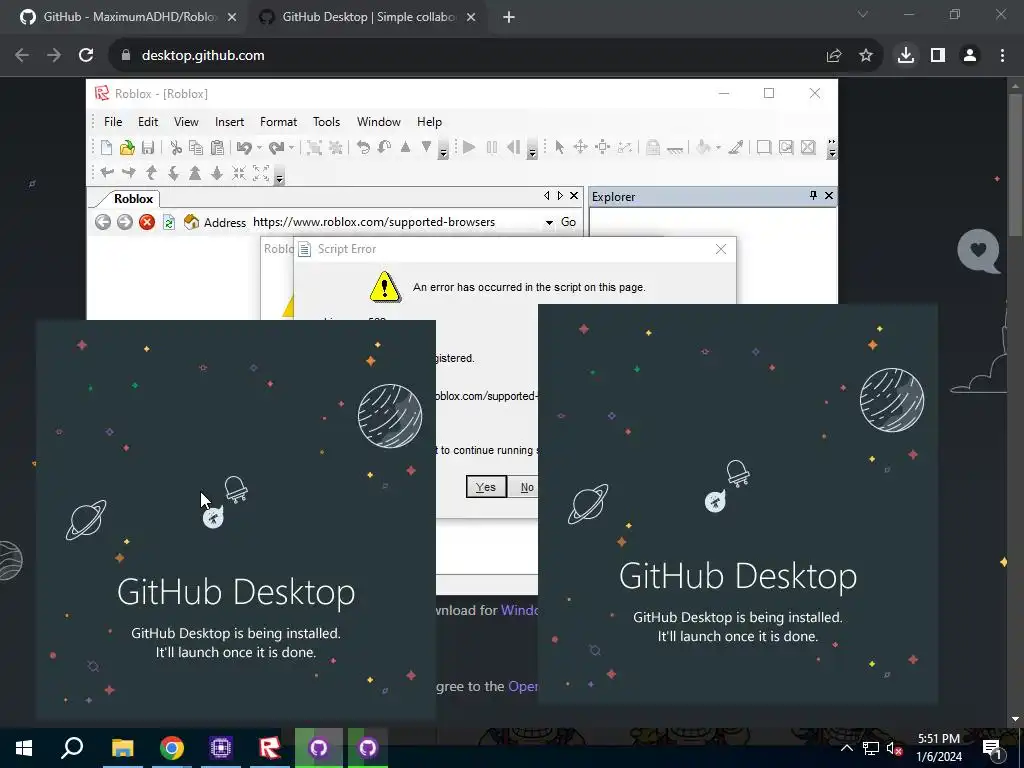Open the Tools menu in Roblox
Viewport: 1024px width, 768px height.
326,122
